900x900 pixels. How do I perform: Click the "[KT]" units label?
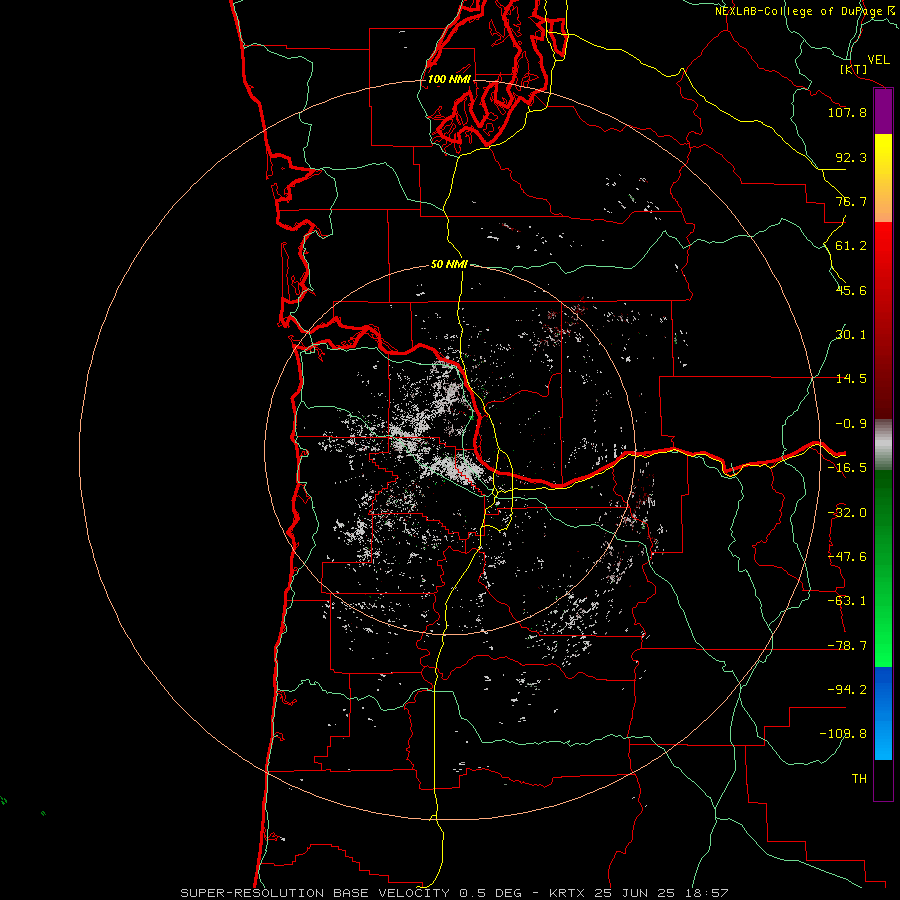[x=854, y=69]
